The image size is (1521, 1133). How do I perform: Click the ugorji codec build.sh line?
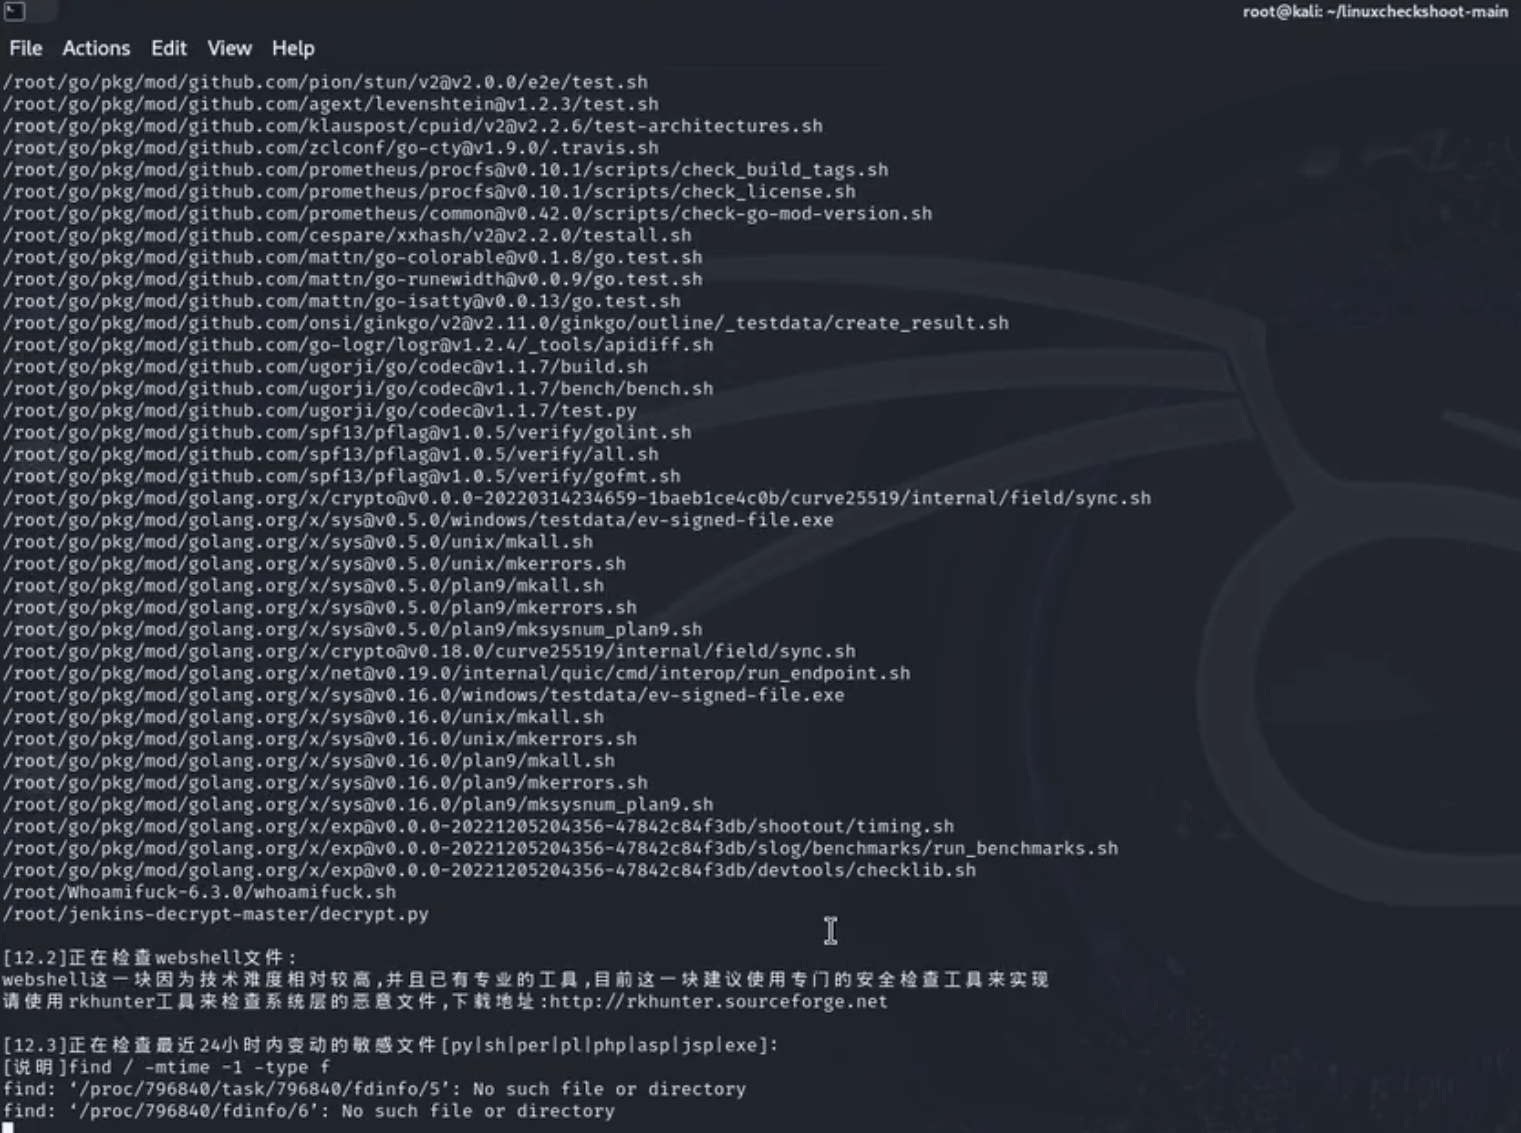(x=325, y=367)
